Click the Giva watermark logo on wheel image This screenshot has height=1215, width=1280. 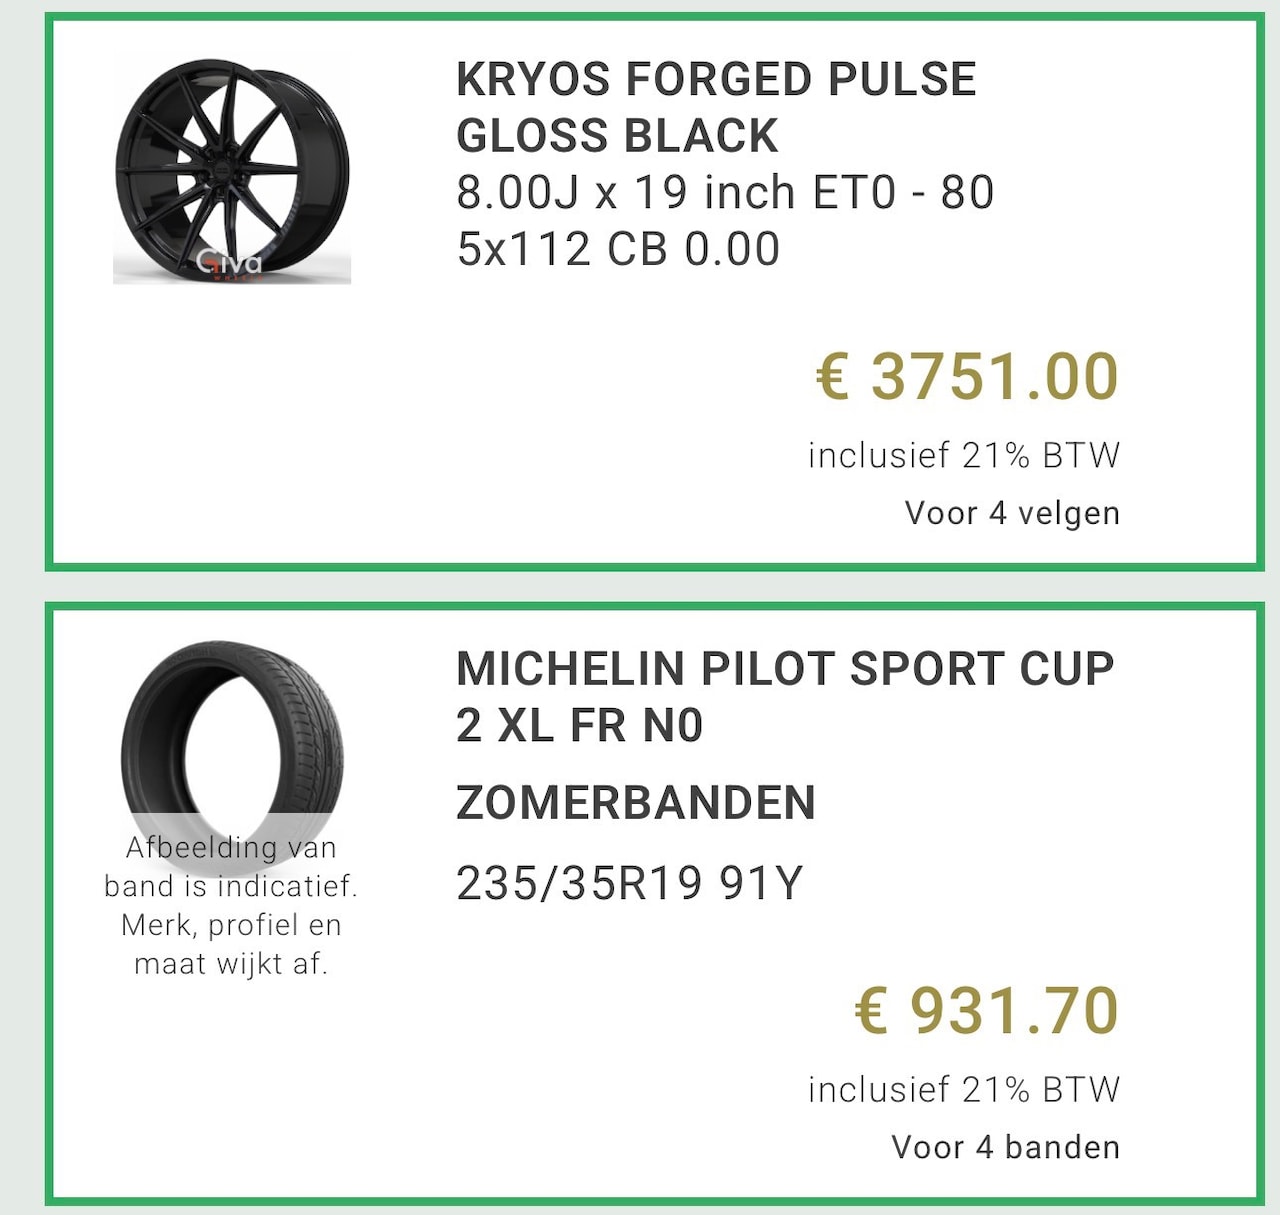pos(230,263)
